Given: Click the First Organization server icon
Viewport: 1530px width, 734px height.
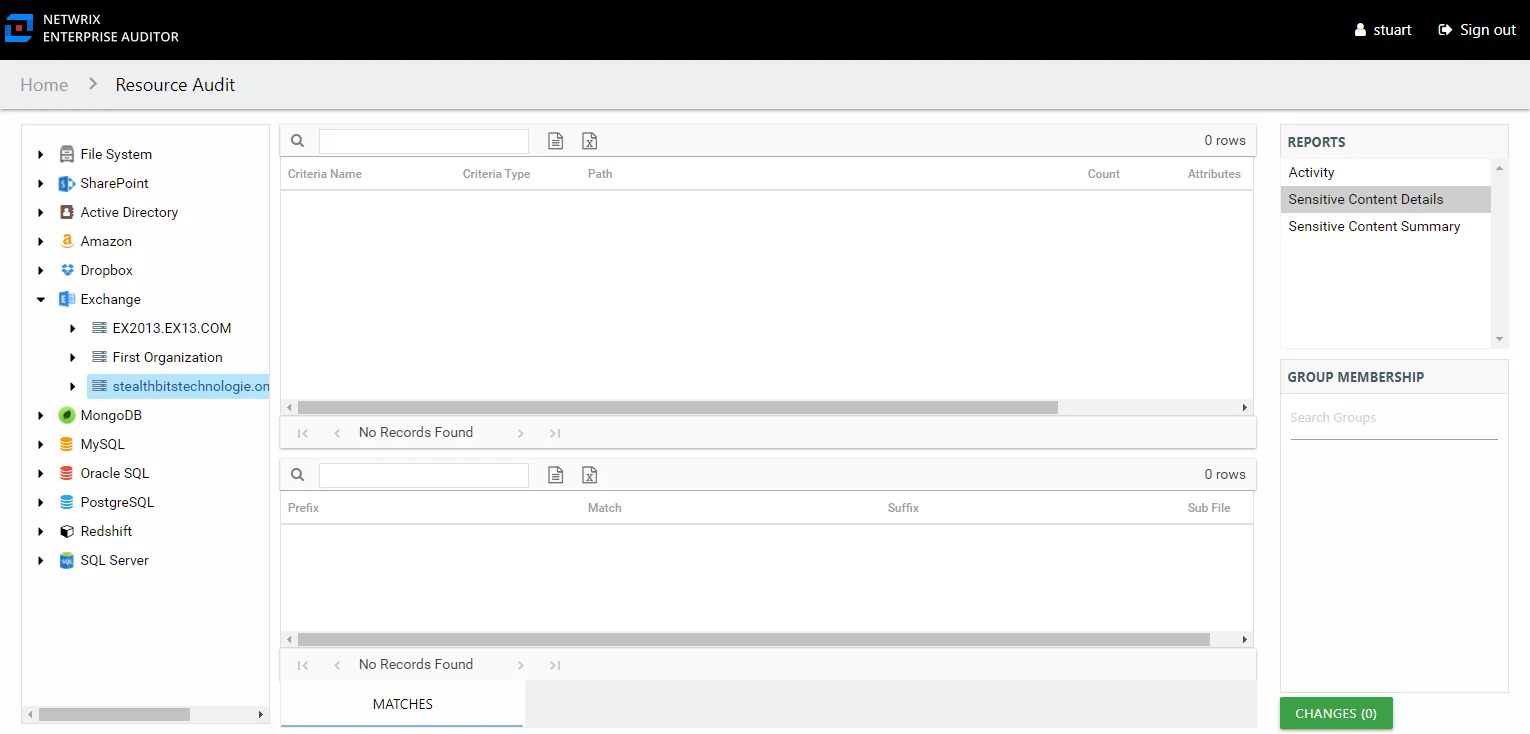Looking at the screenshot, I should tap(99, 357).
